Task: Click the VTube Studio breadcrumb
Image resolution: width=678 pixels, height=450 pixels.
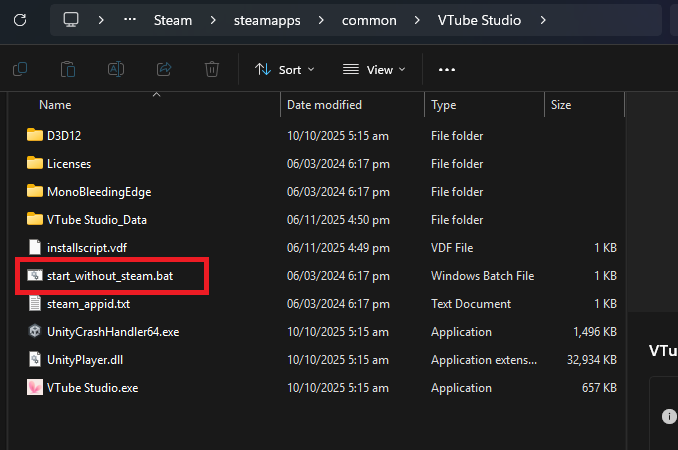Action: [x=479, y=20]
